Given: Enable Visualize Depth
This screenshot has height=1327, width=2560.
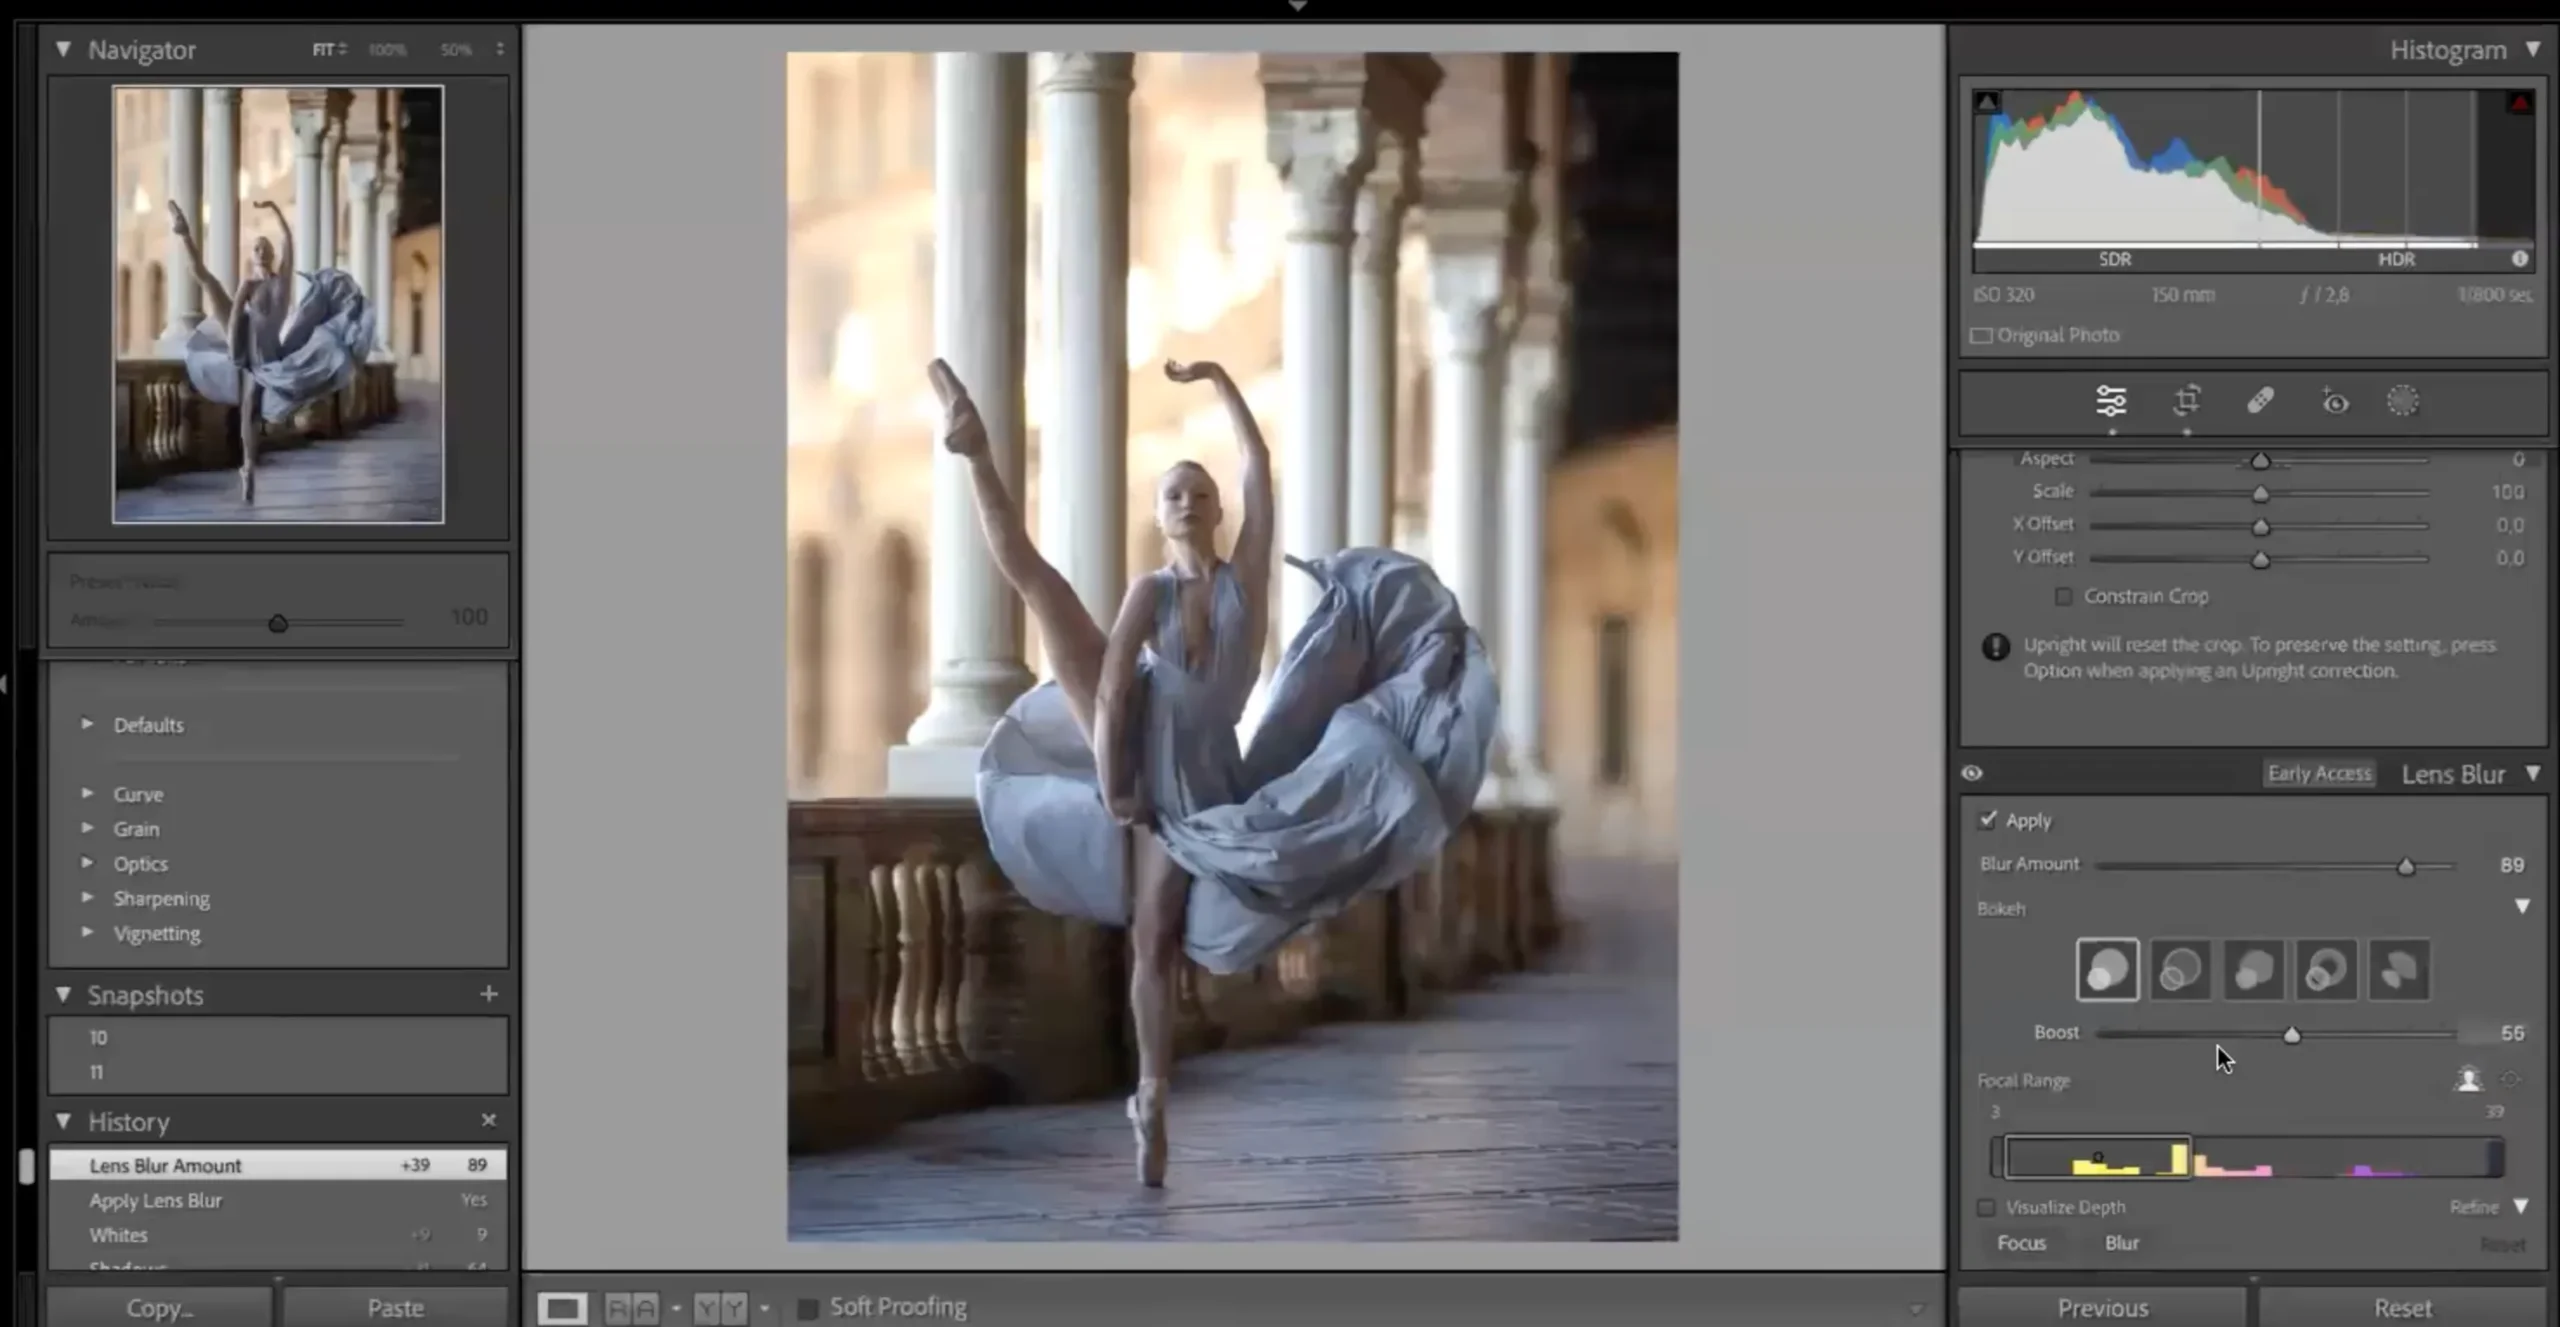Looking at the screenshot, I should coord(1987,1207).
